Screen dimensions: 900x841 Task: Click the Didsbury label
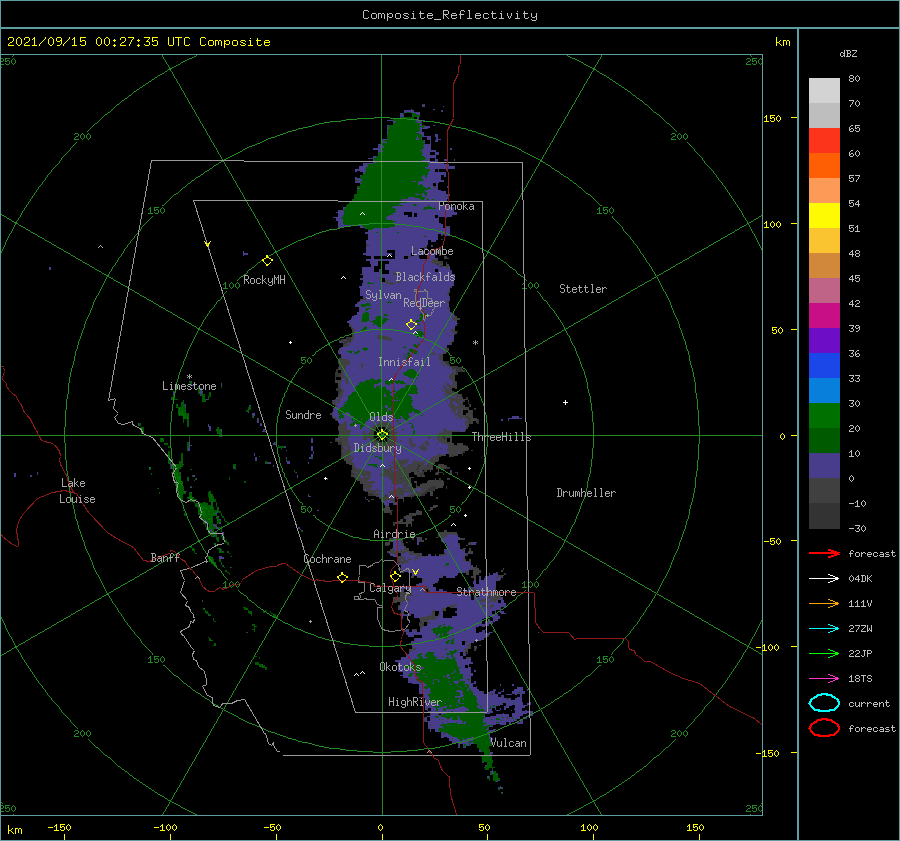tap(377, 448)
